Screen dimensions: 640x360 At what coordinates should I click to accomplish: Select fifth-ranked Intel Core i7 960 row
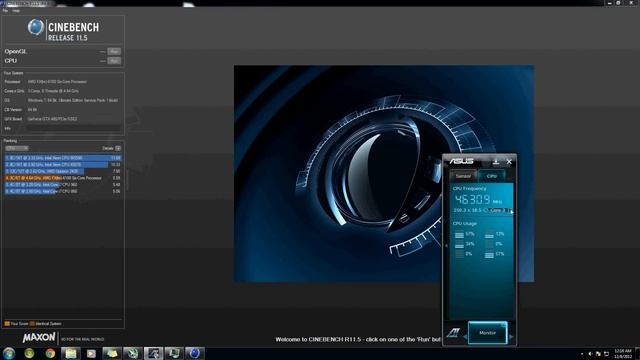click(63, 184)
